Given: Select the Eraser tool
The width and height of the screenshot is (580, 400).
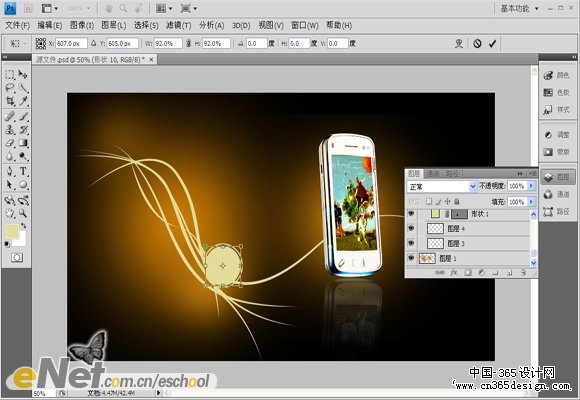Looking at the screenshot, I should coord(10,143).
